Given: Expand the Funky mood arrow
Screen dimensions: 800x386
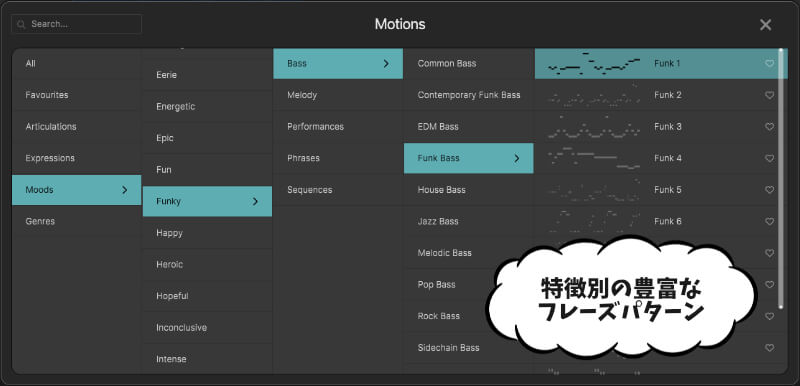Looking at the screenshot, I should click(x=255, y=201).
